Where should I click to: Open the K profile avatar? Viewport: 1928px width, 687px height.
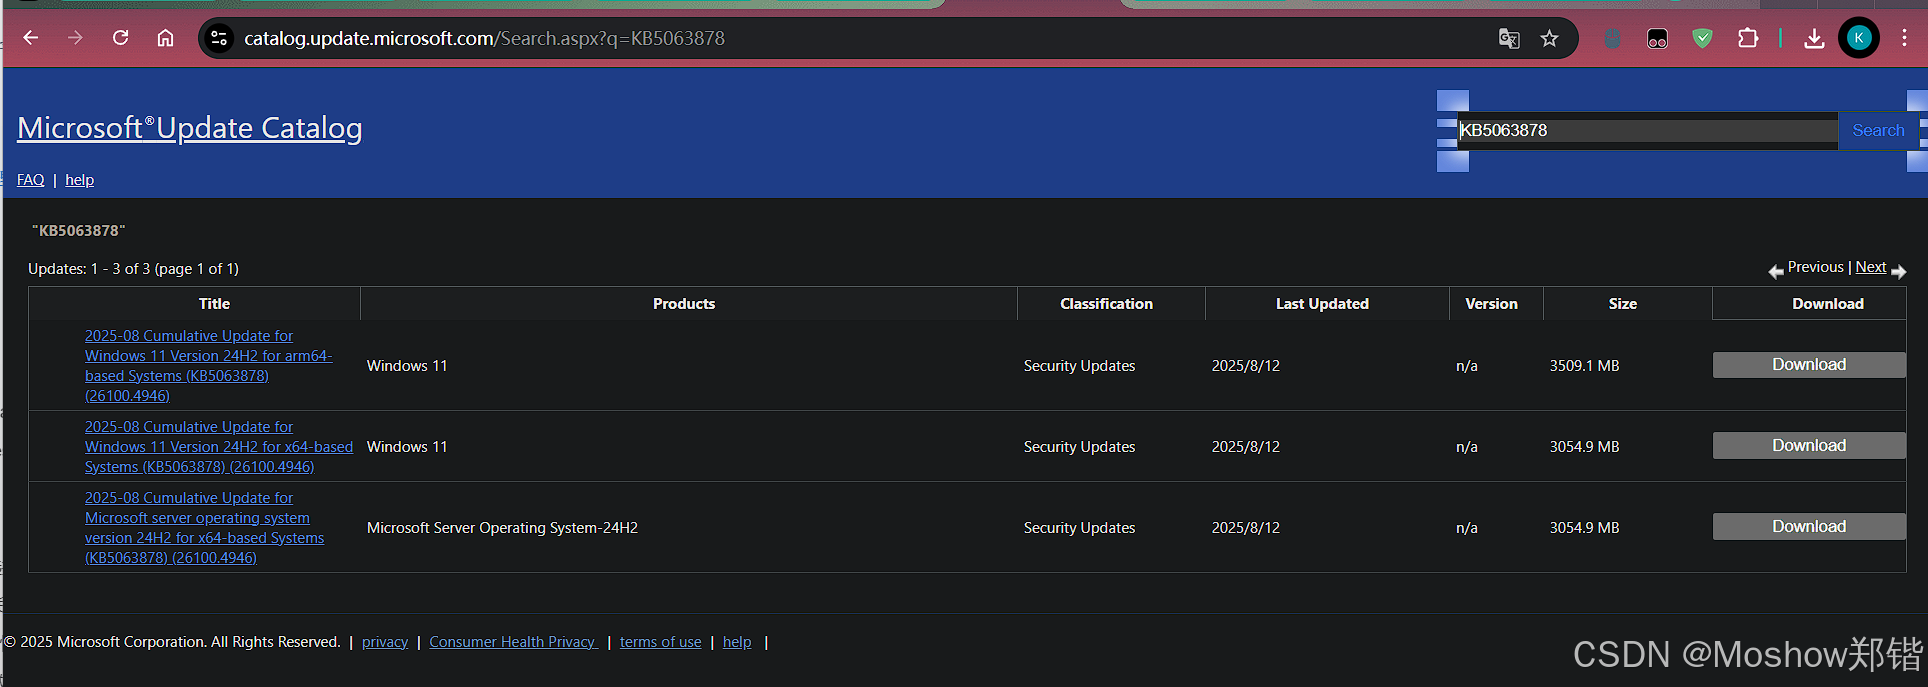(x=1858, y=38)
